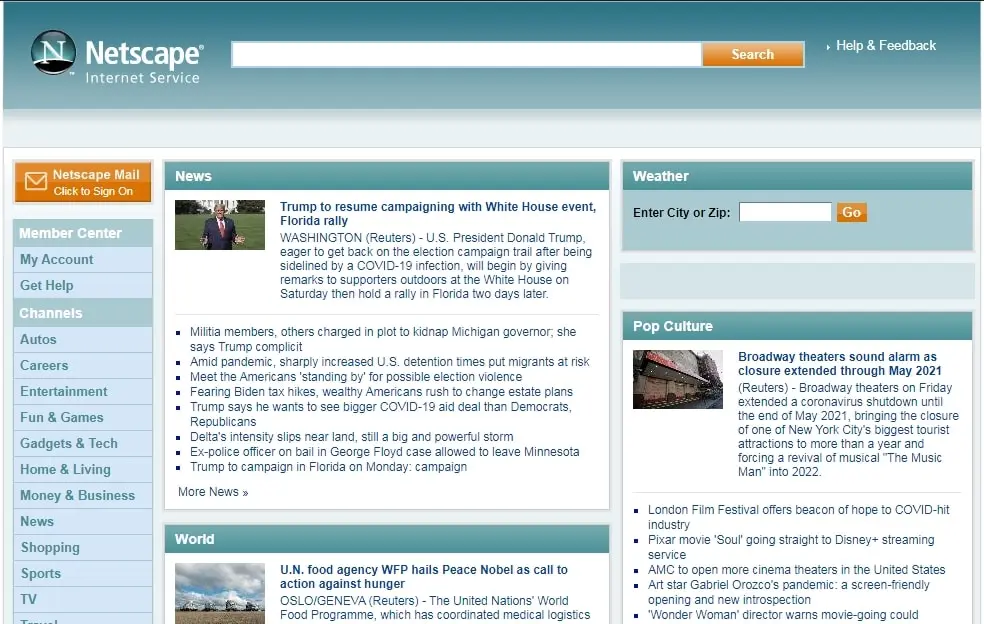Click the More News link
Screen dimensions: 984x624
(213, 492)
